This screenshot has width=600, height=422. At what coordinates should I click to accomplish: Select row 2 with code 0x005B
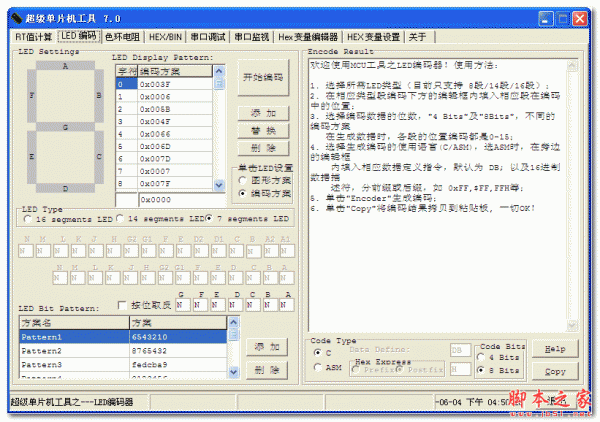164,109
